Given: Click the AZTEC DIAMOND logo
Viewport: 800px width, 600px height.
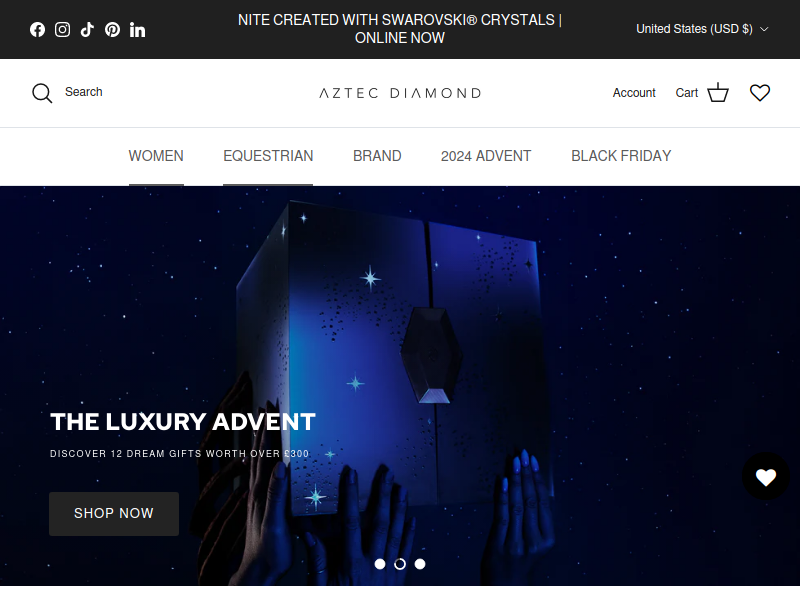Looking at the screenshot, I should pyautogui.click(x=400, y=93).
